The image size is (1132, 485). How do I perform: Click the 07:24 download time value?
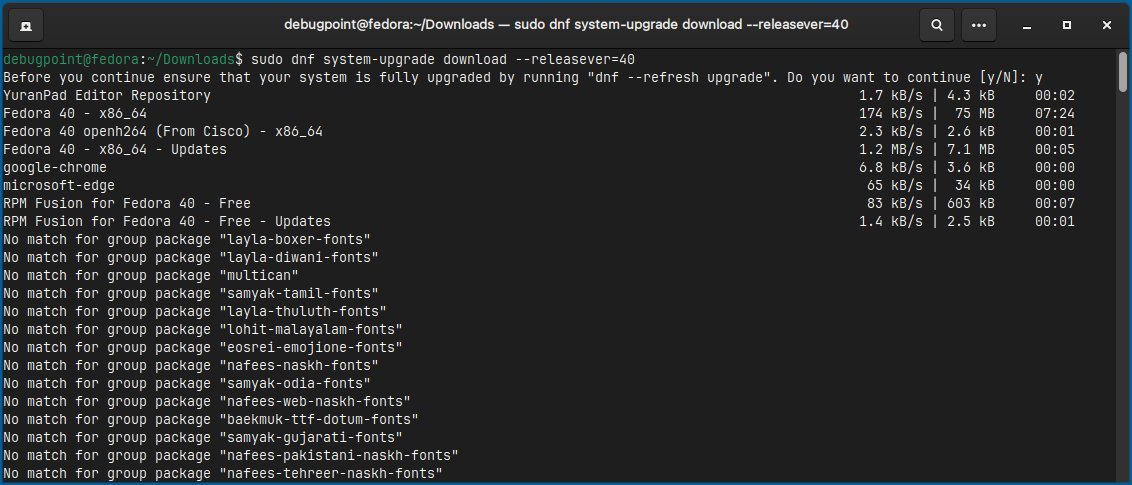click(1055, 113)
